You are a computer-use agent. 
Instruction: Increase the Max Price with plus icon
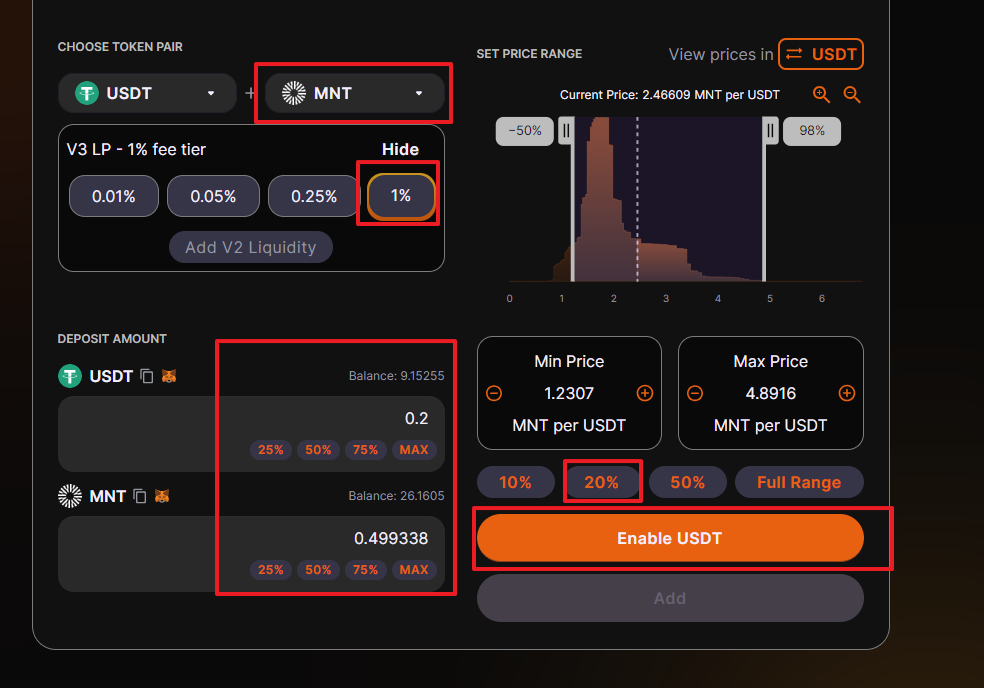(x=847, y=393)
